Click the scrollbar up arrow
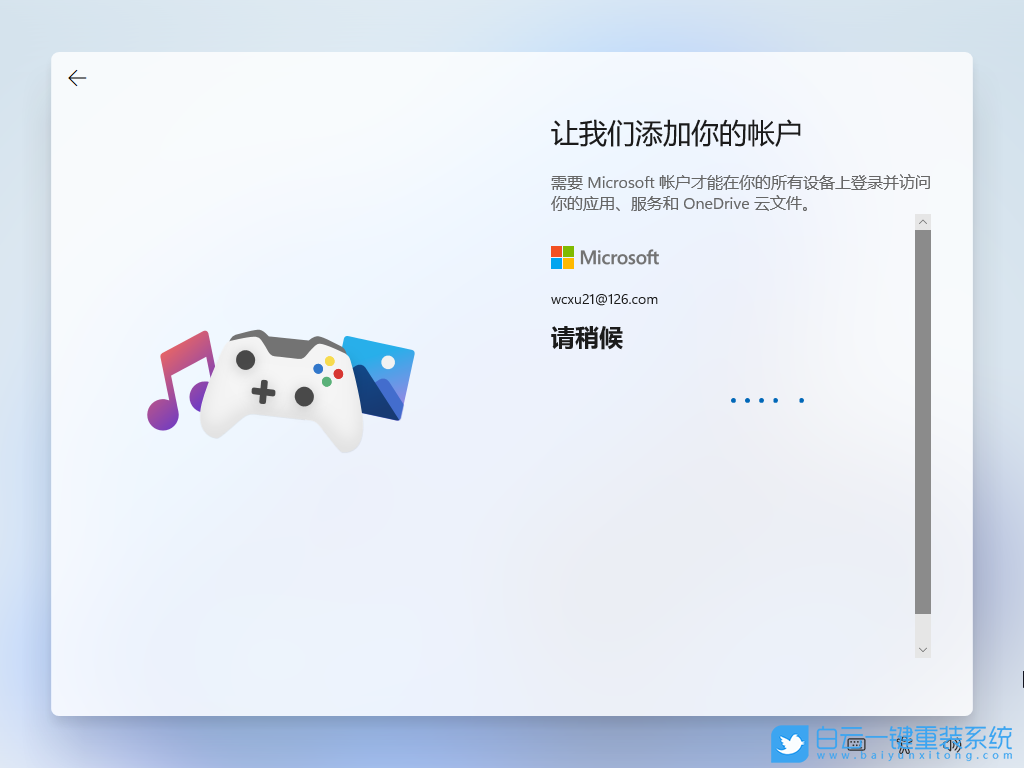Screen dimensions: 1024x768 tap(922, 221)
